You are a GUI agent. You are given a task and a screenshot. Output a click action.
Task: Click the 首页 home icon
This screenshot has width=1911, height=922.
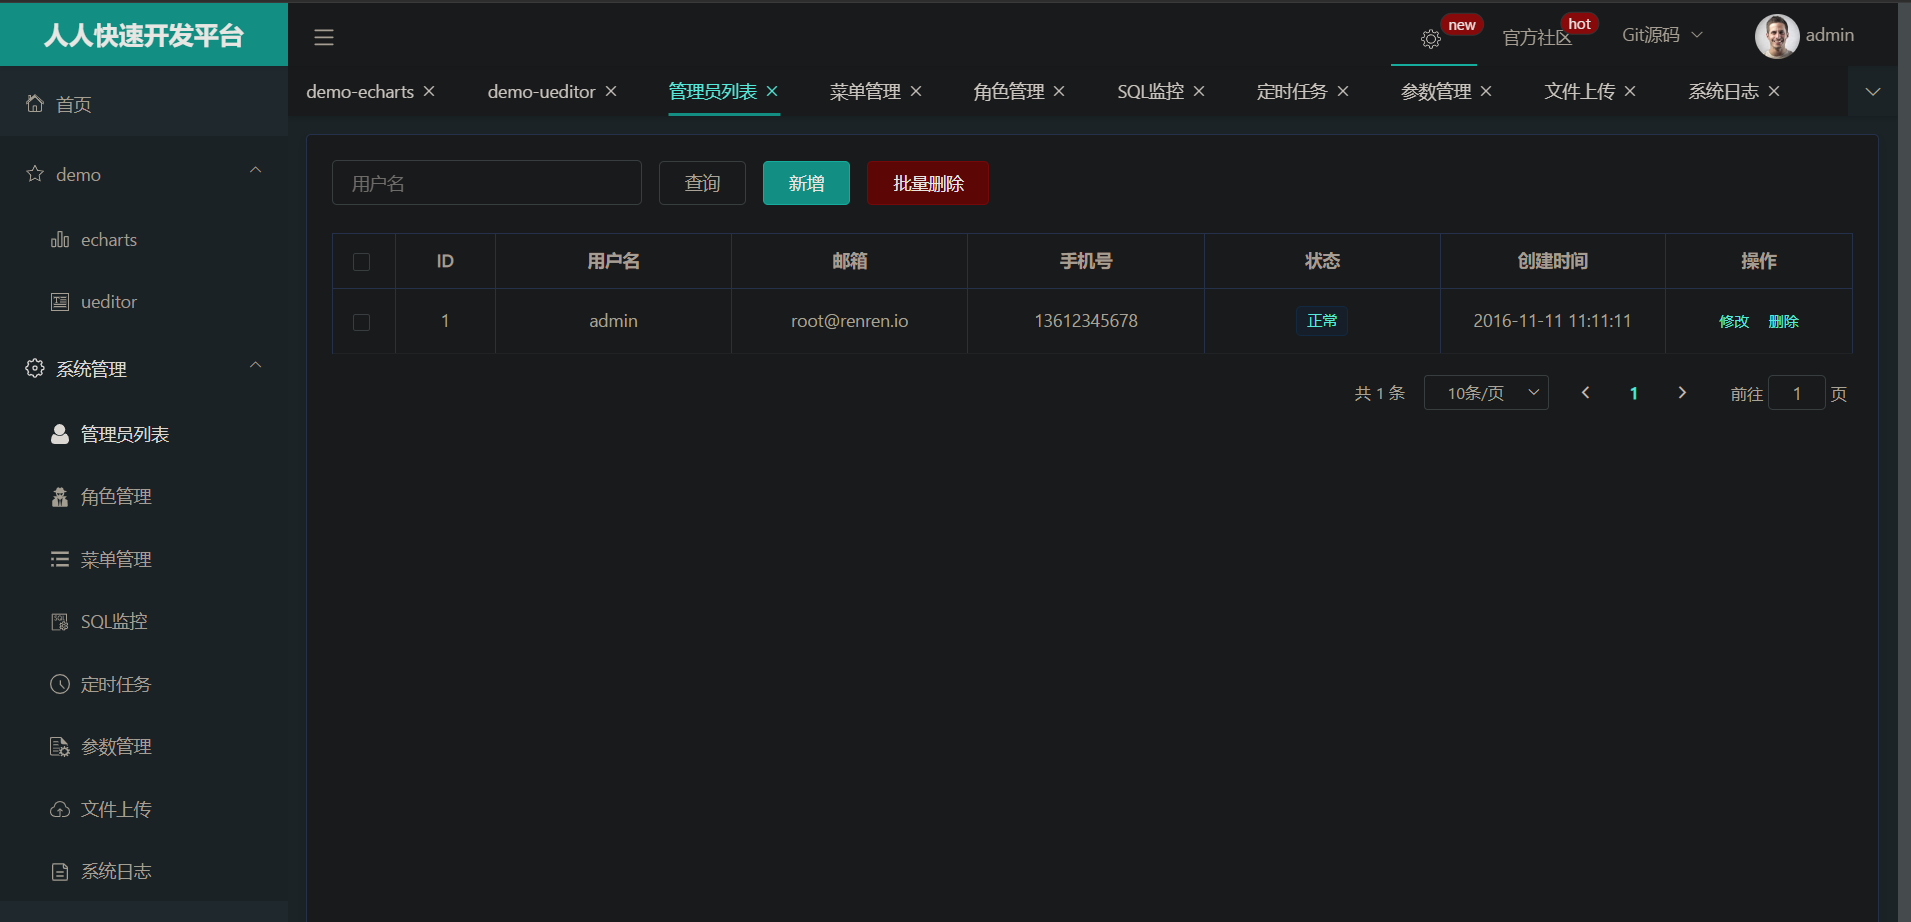point(35,104)
